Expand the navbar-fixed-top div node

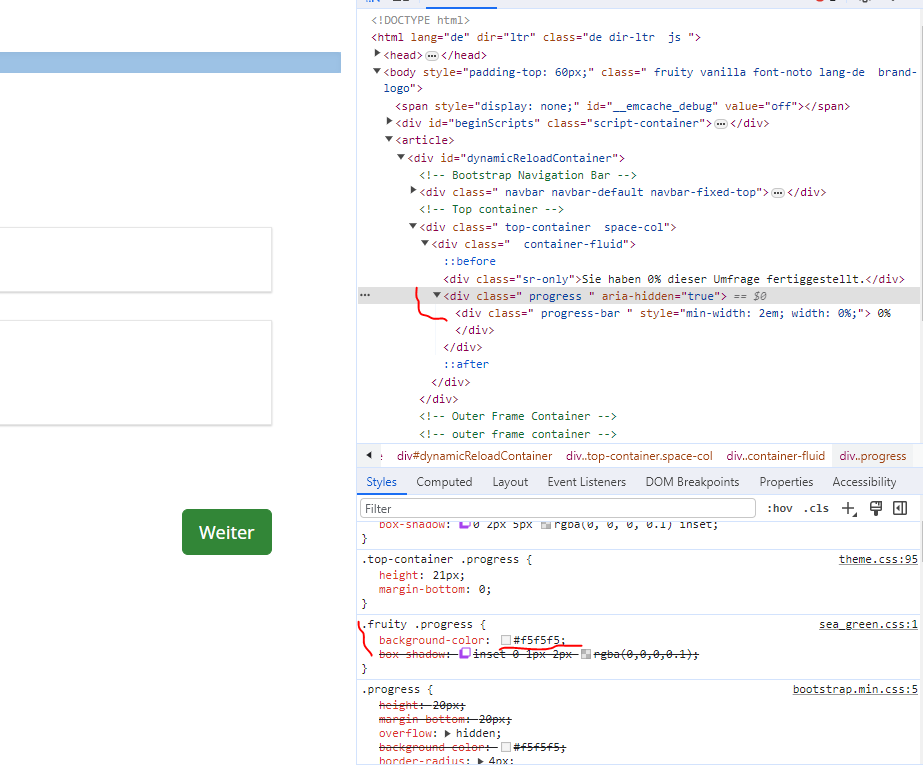(x=413, y=190)
